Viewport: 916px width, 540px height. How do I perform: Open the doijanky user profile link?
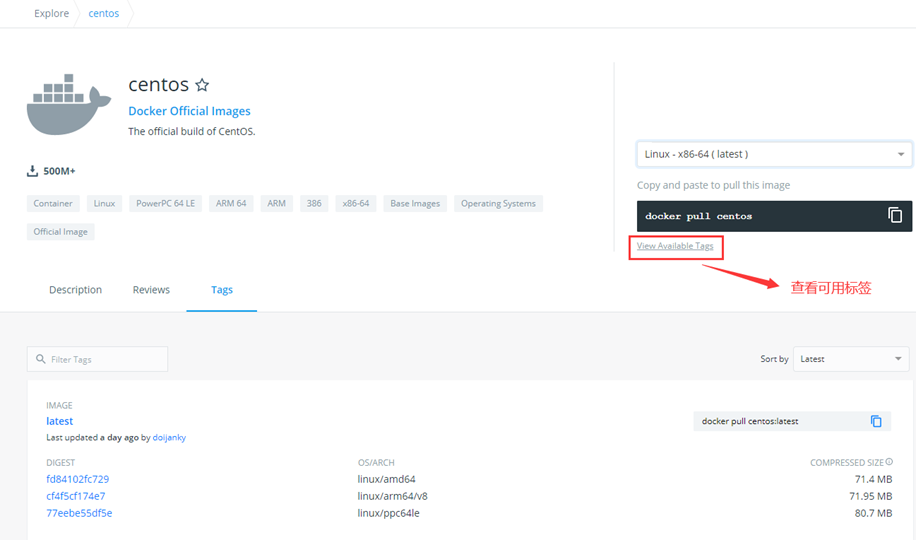169,437
